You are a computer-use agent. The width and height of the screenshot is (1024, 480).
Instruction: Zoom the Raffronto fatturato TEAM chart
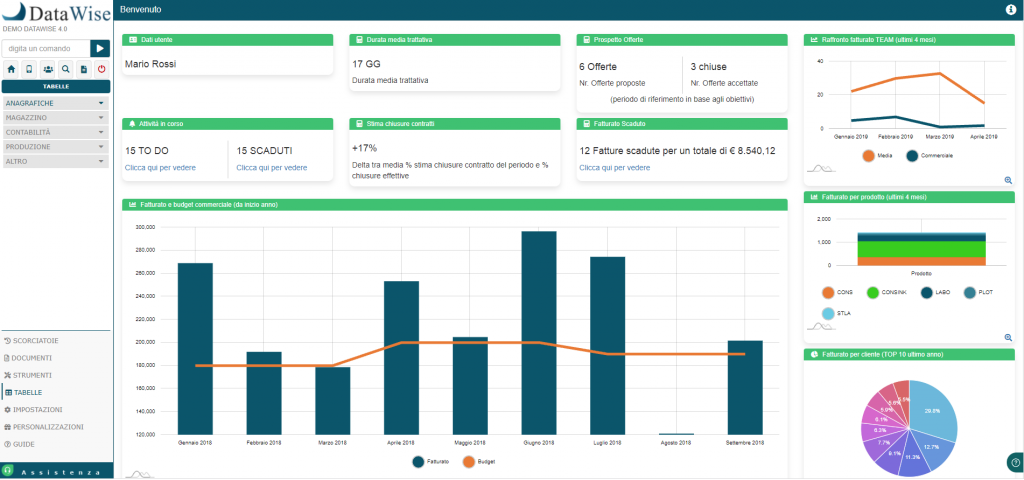tap(1008, 180)
